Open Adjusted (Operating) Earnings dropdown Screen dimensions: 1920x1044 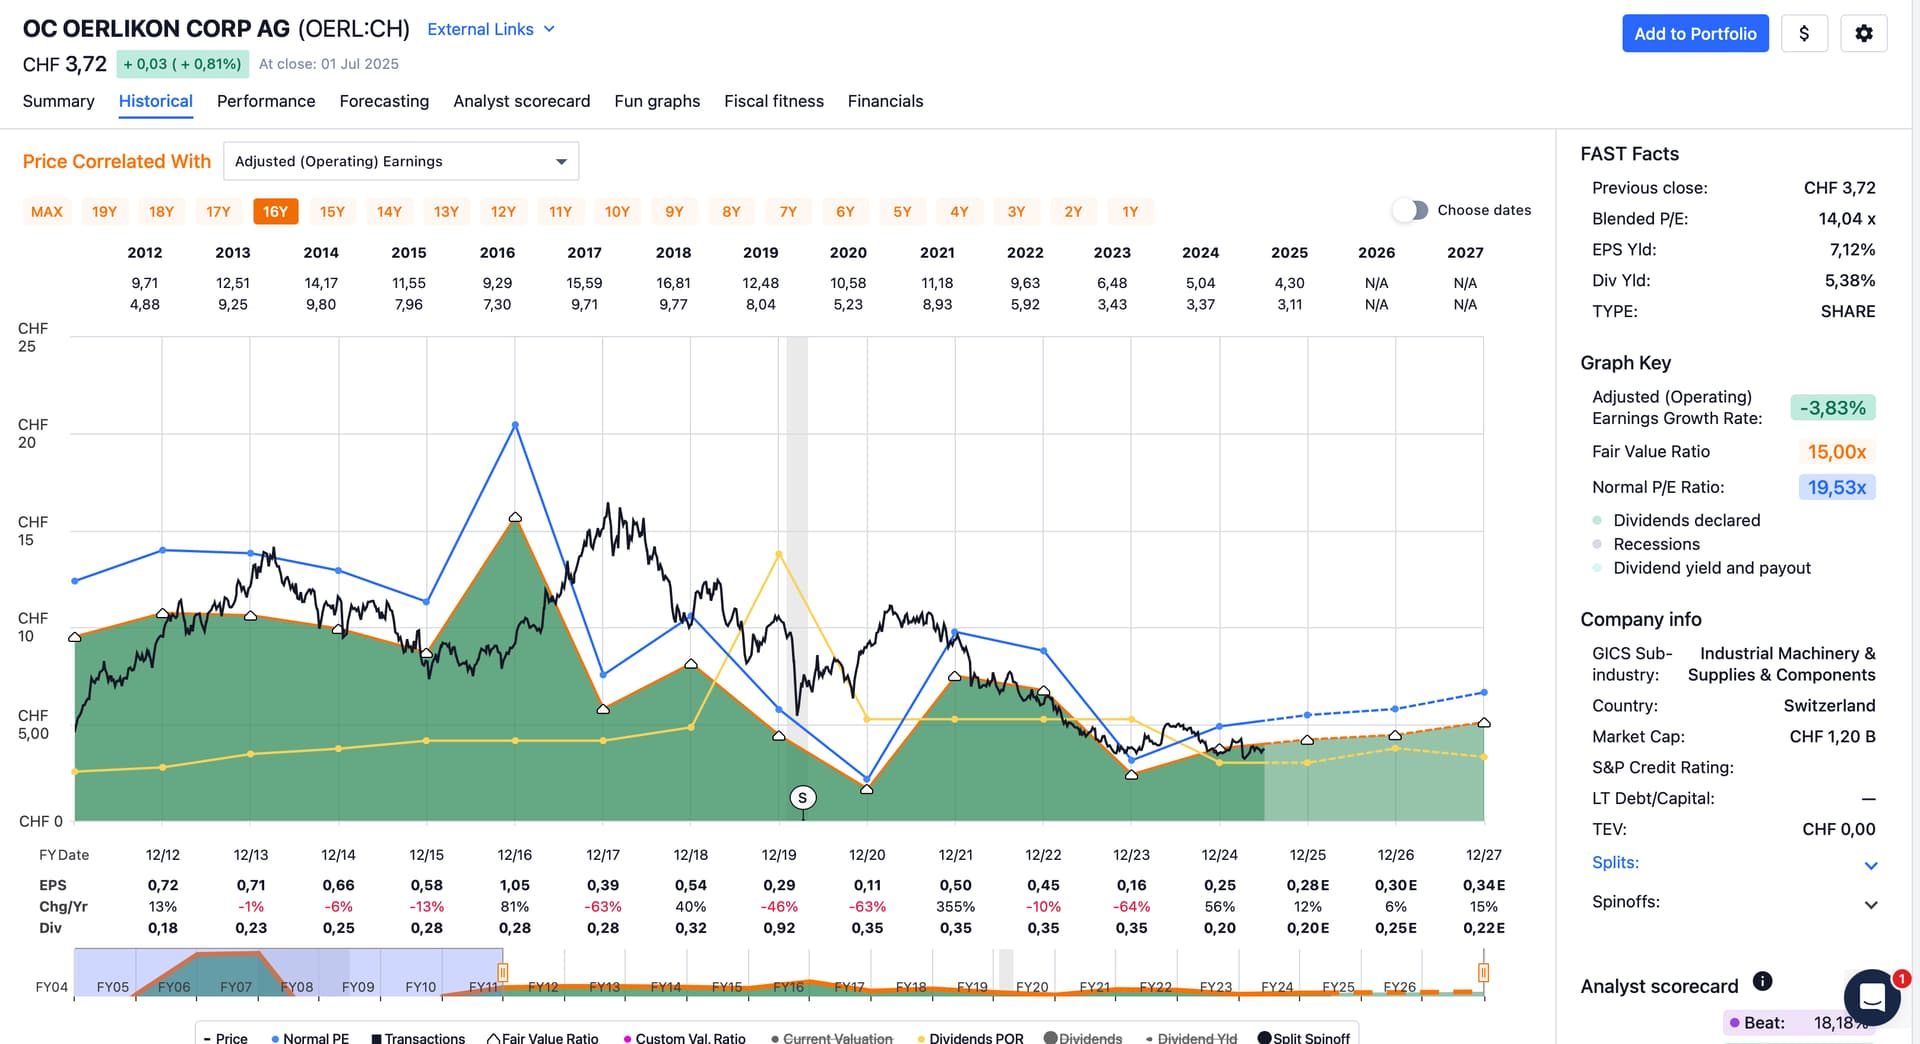(401, 161)
